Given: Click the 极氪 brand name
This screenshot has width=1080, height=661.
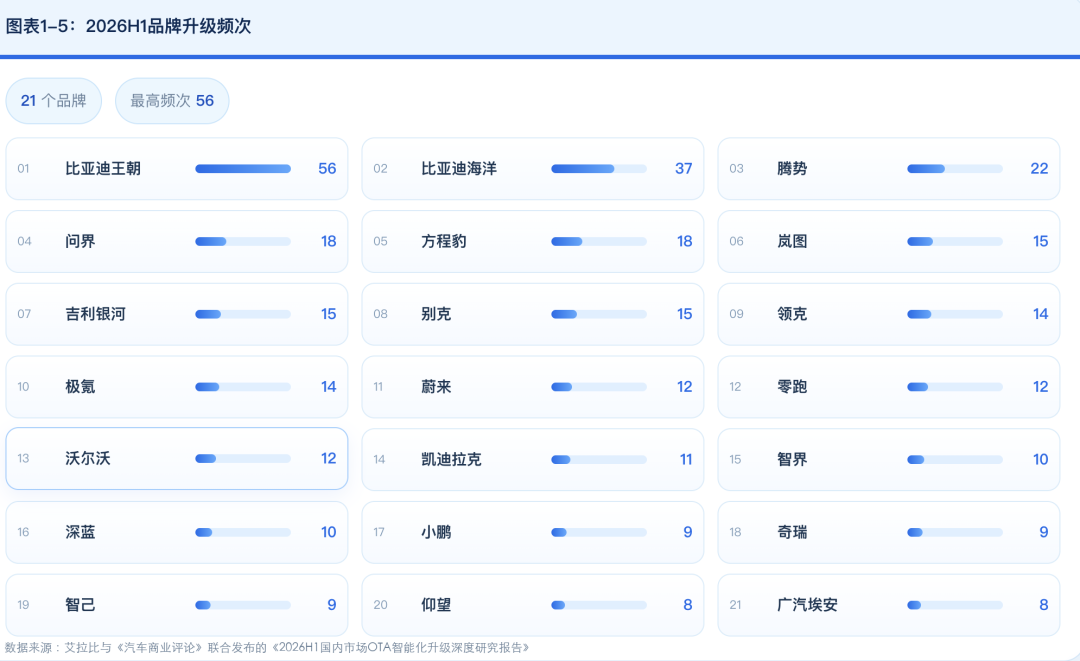Looking at the screenshot, I should 80,386.
